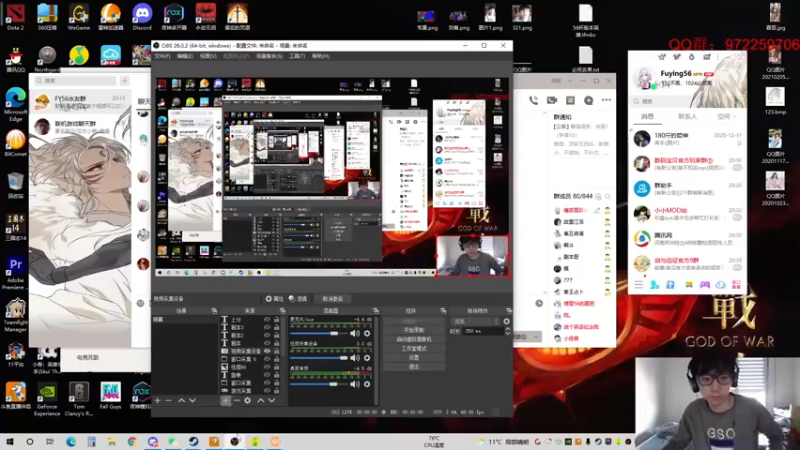800x450 pixels.
Task: Pop out the 来源 dock panel
Action: click(282, 311)
